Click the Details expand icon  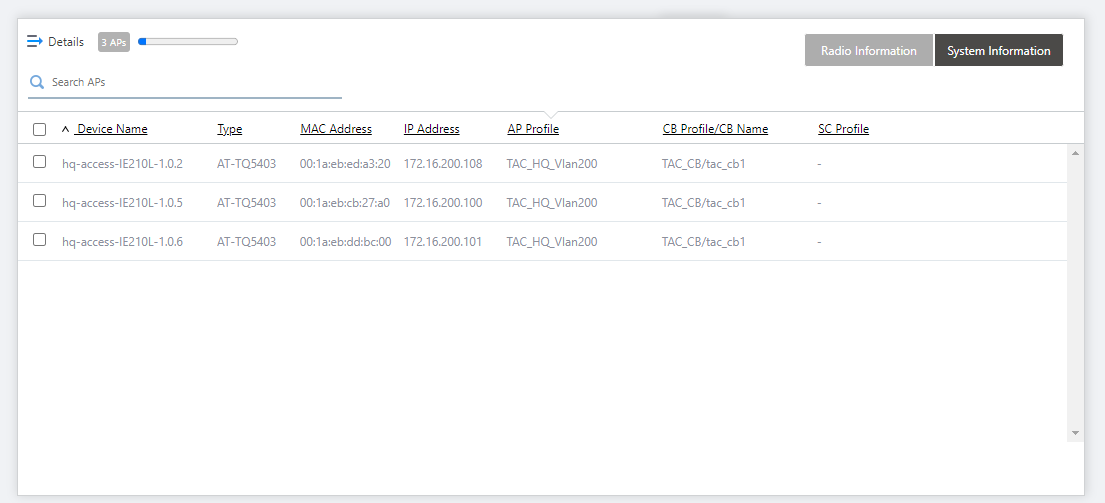click(x=34, y=42)
